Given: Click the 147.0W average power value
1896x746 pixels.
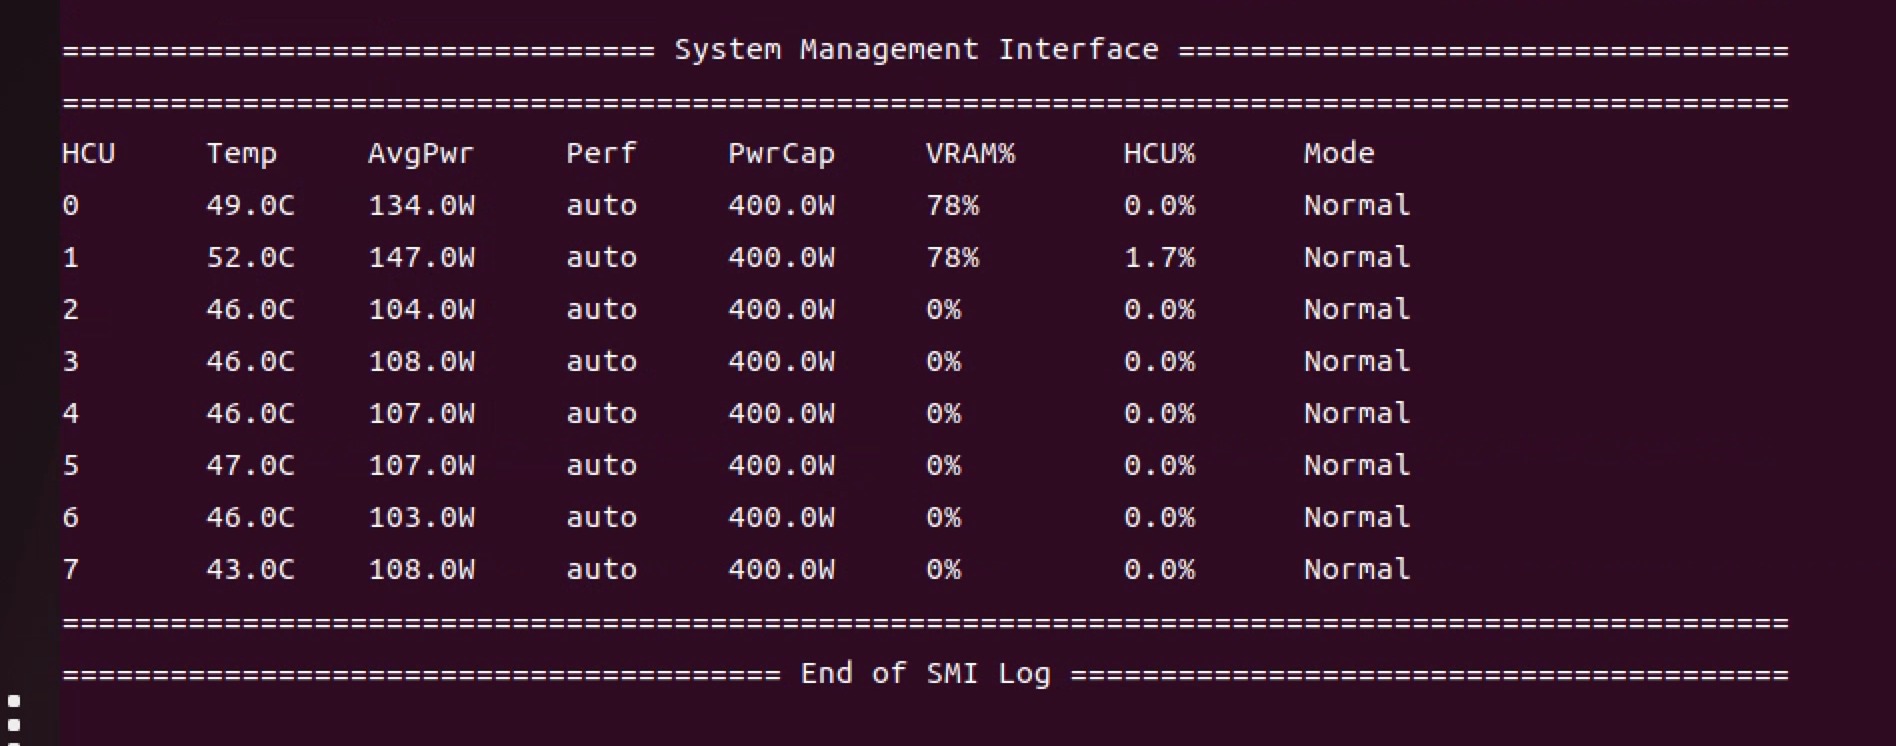Looking at the screenshot, I should click(421, 257).
